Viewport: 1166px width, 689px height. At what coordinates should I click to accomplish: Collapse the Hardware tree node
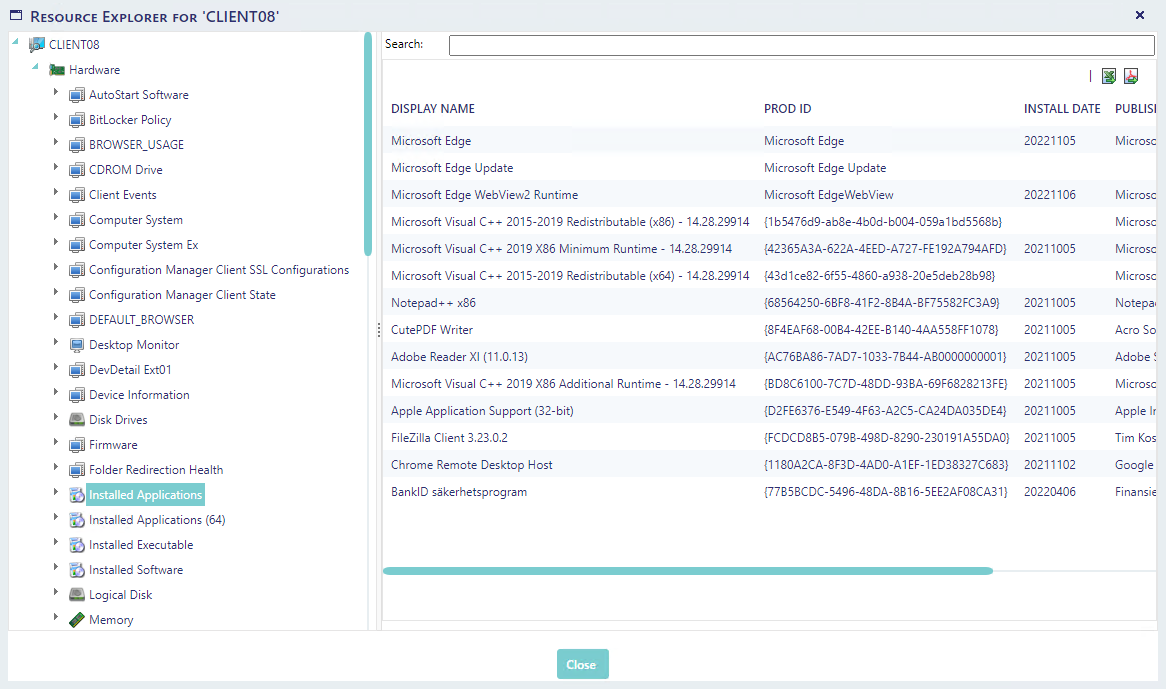35,69
